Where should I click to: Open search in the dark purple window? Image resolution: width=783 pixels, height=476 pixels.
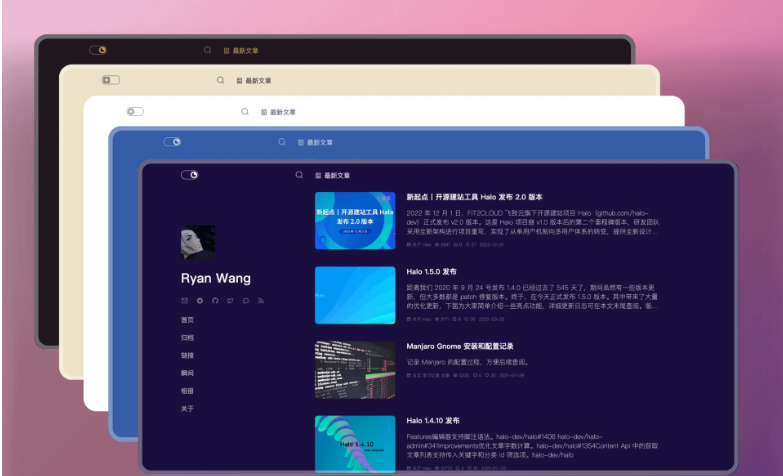point(299,175)
